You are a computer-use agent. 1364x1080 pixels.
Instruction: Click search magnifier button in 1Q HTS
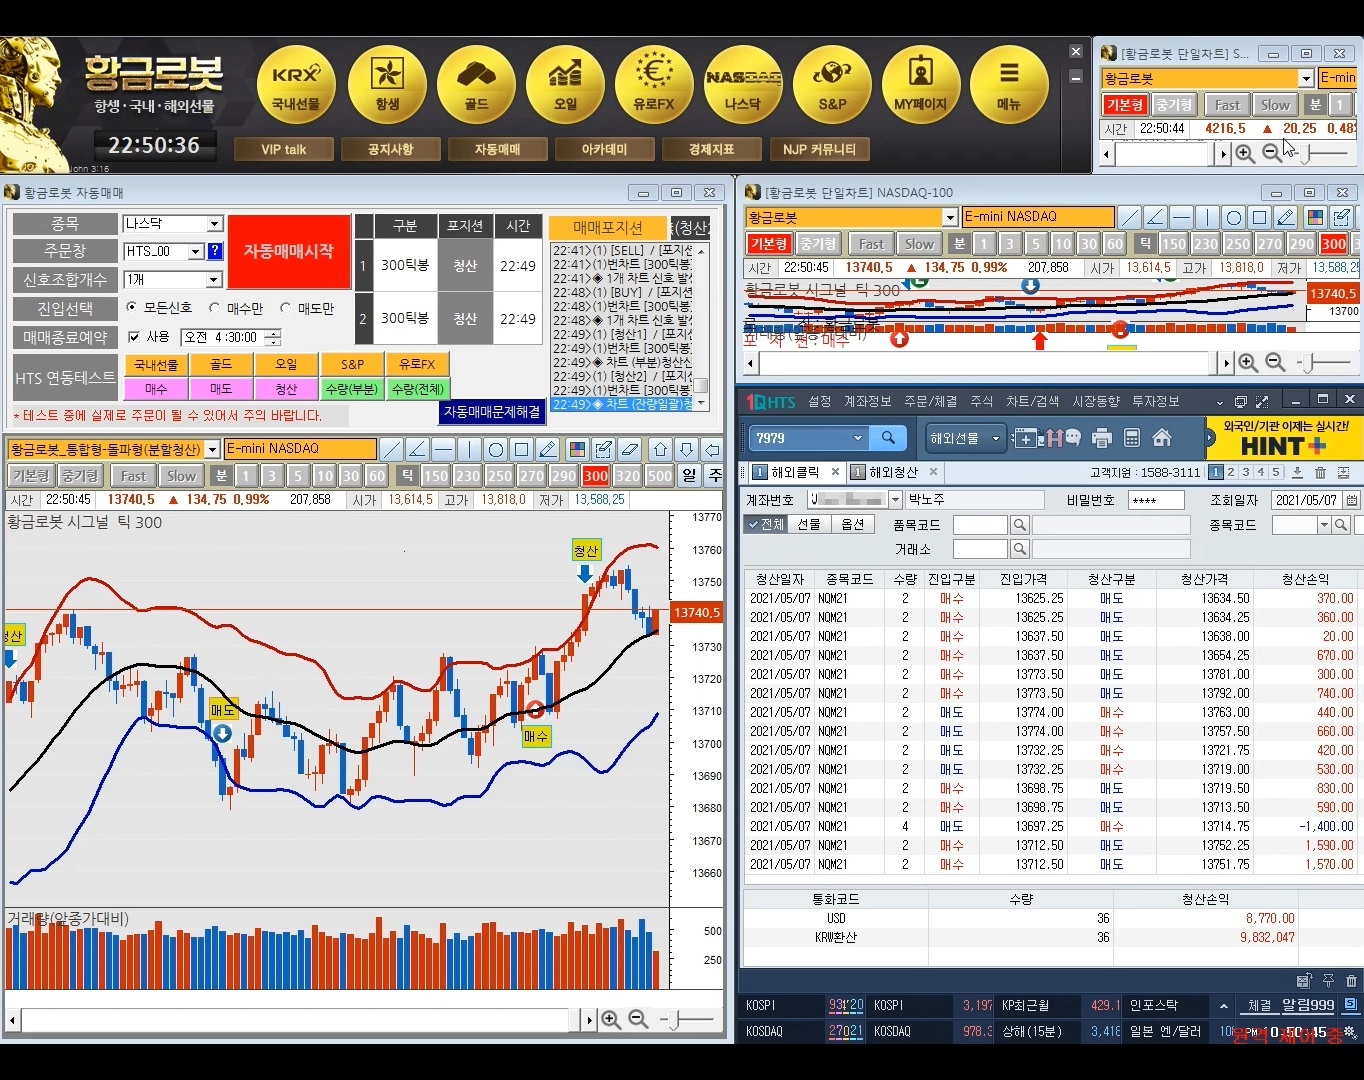click(x=888, y=438)
